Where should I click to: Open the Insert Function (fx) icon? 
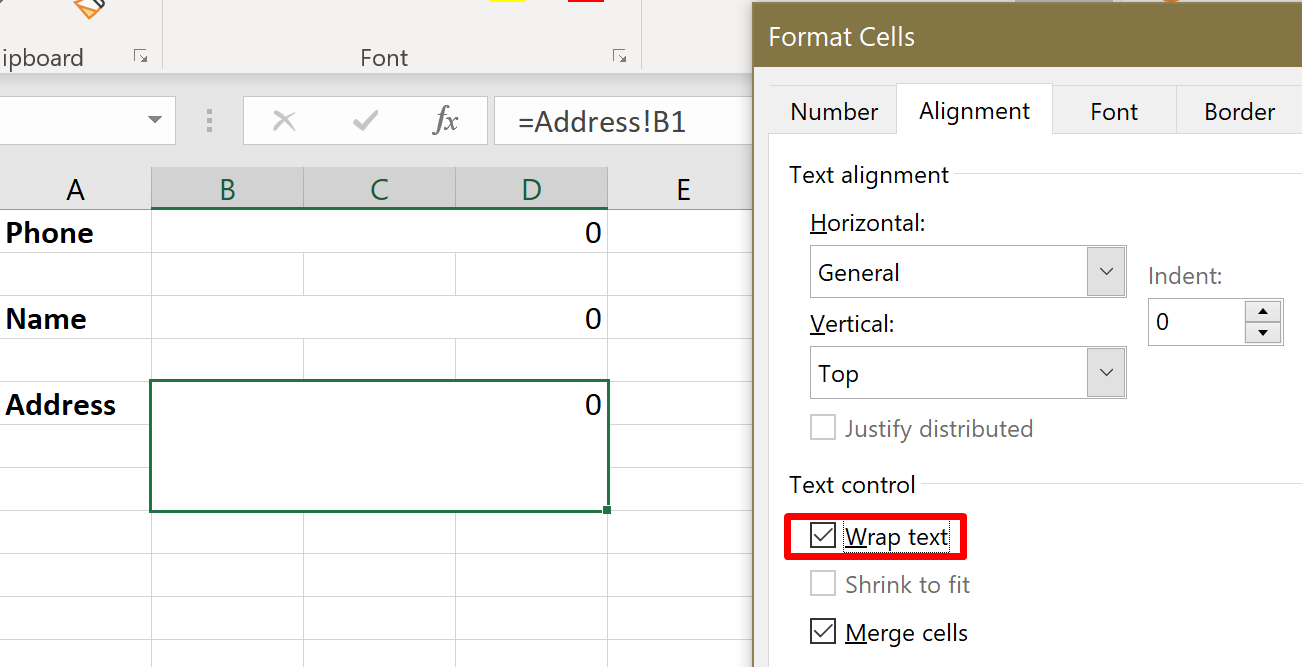pyautogui.click(x=446, y=121)
